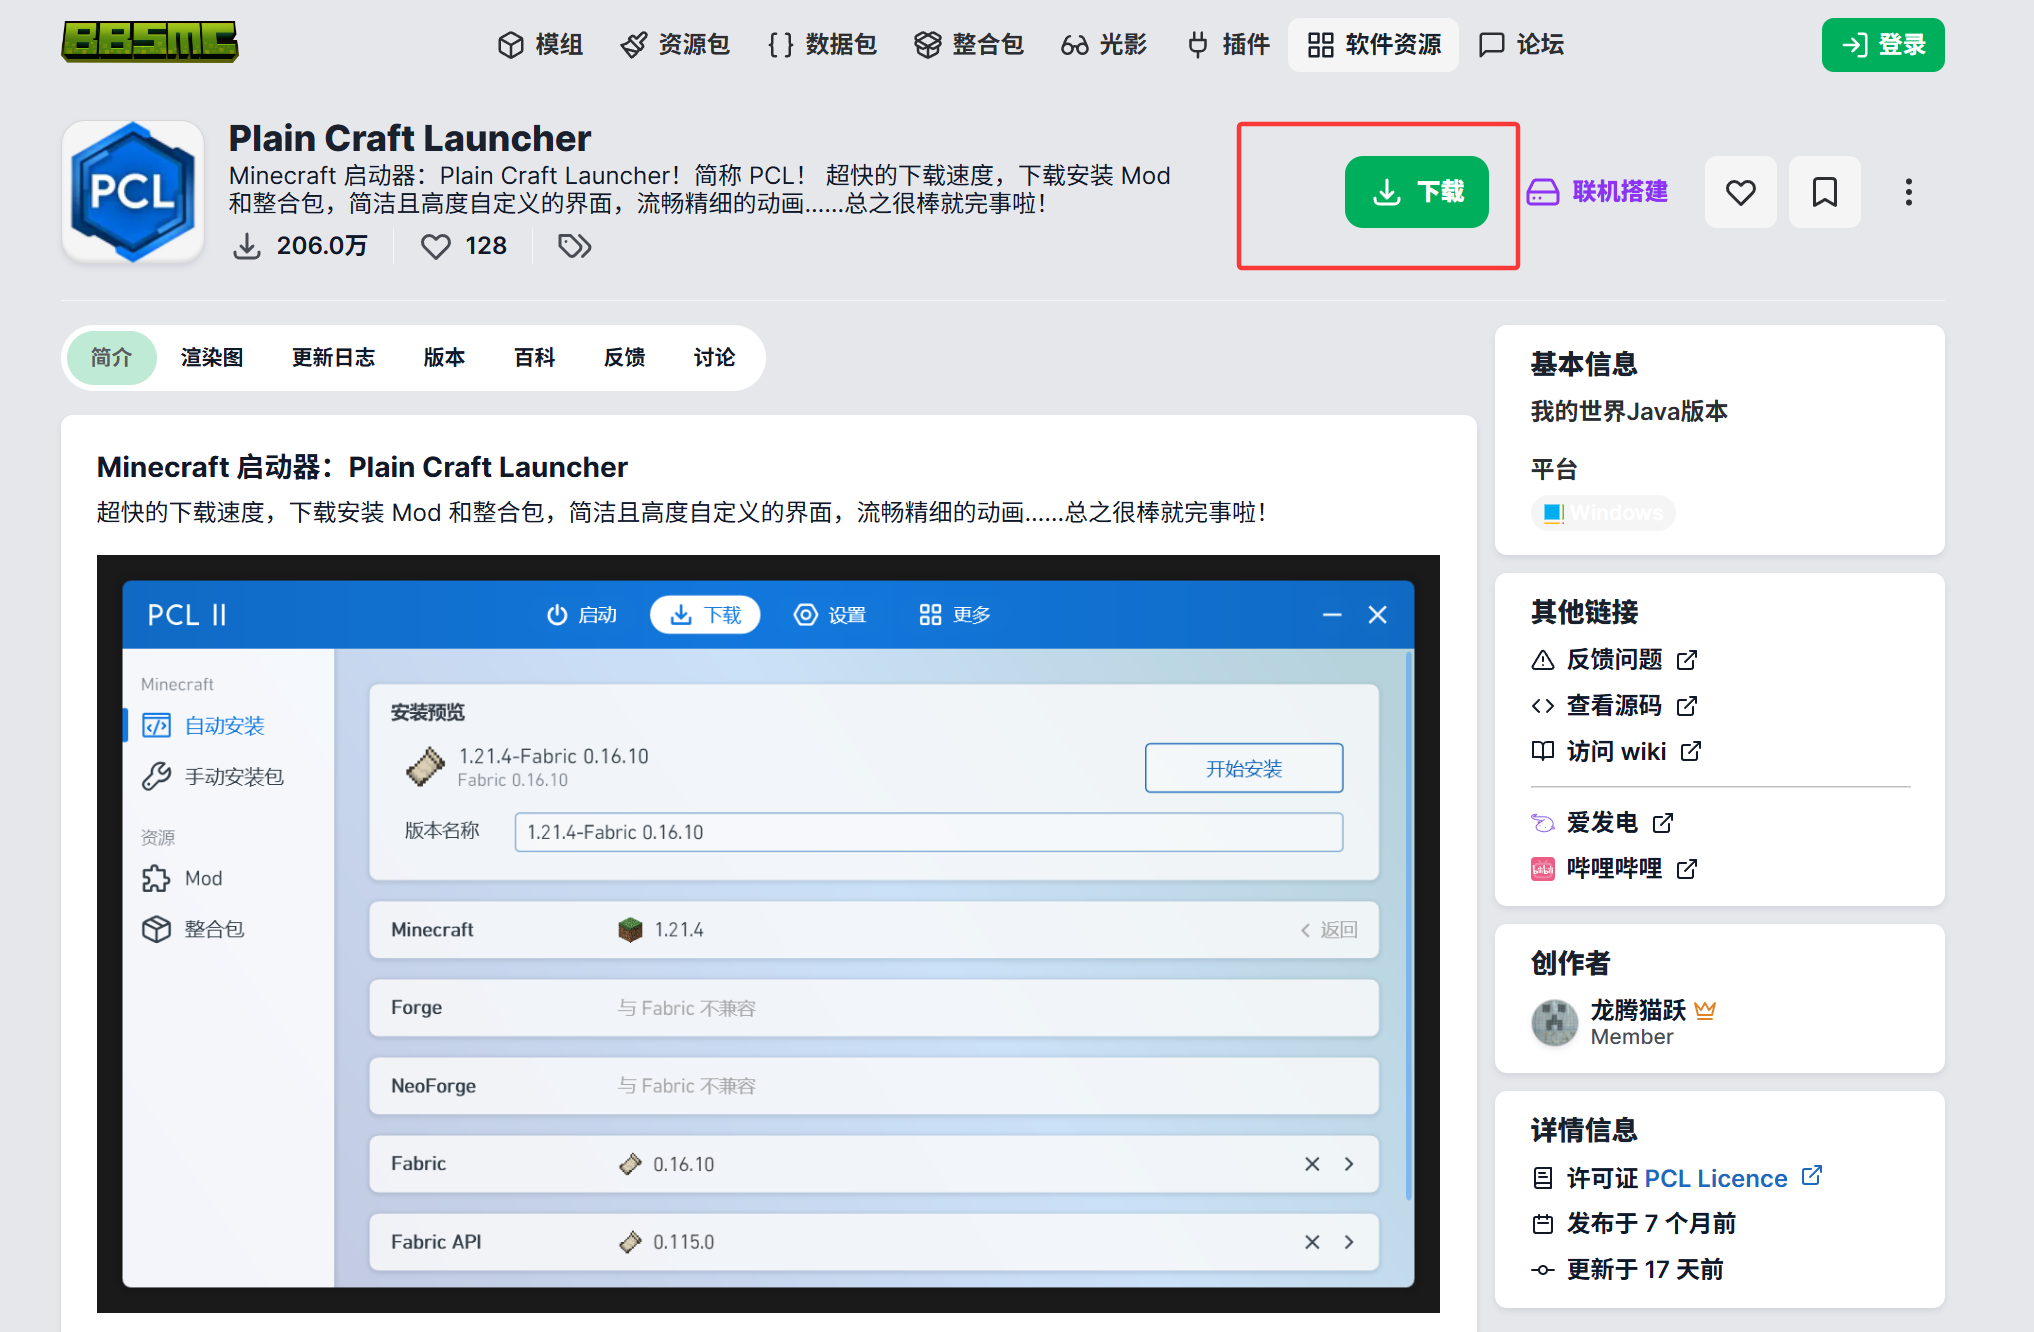Click the code brackets icon by 查看源码
2034x1332 pixels.
(x=1543, y=706)
